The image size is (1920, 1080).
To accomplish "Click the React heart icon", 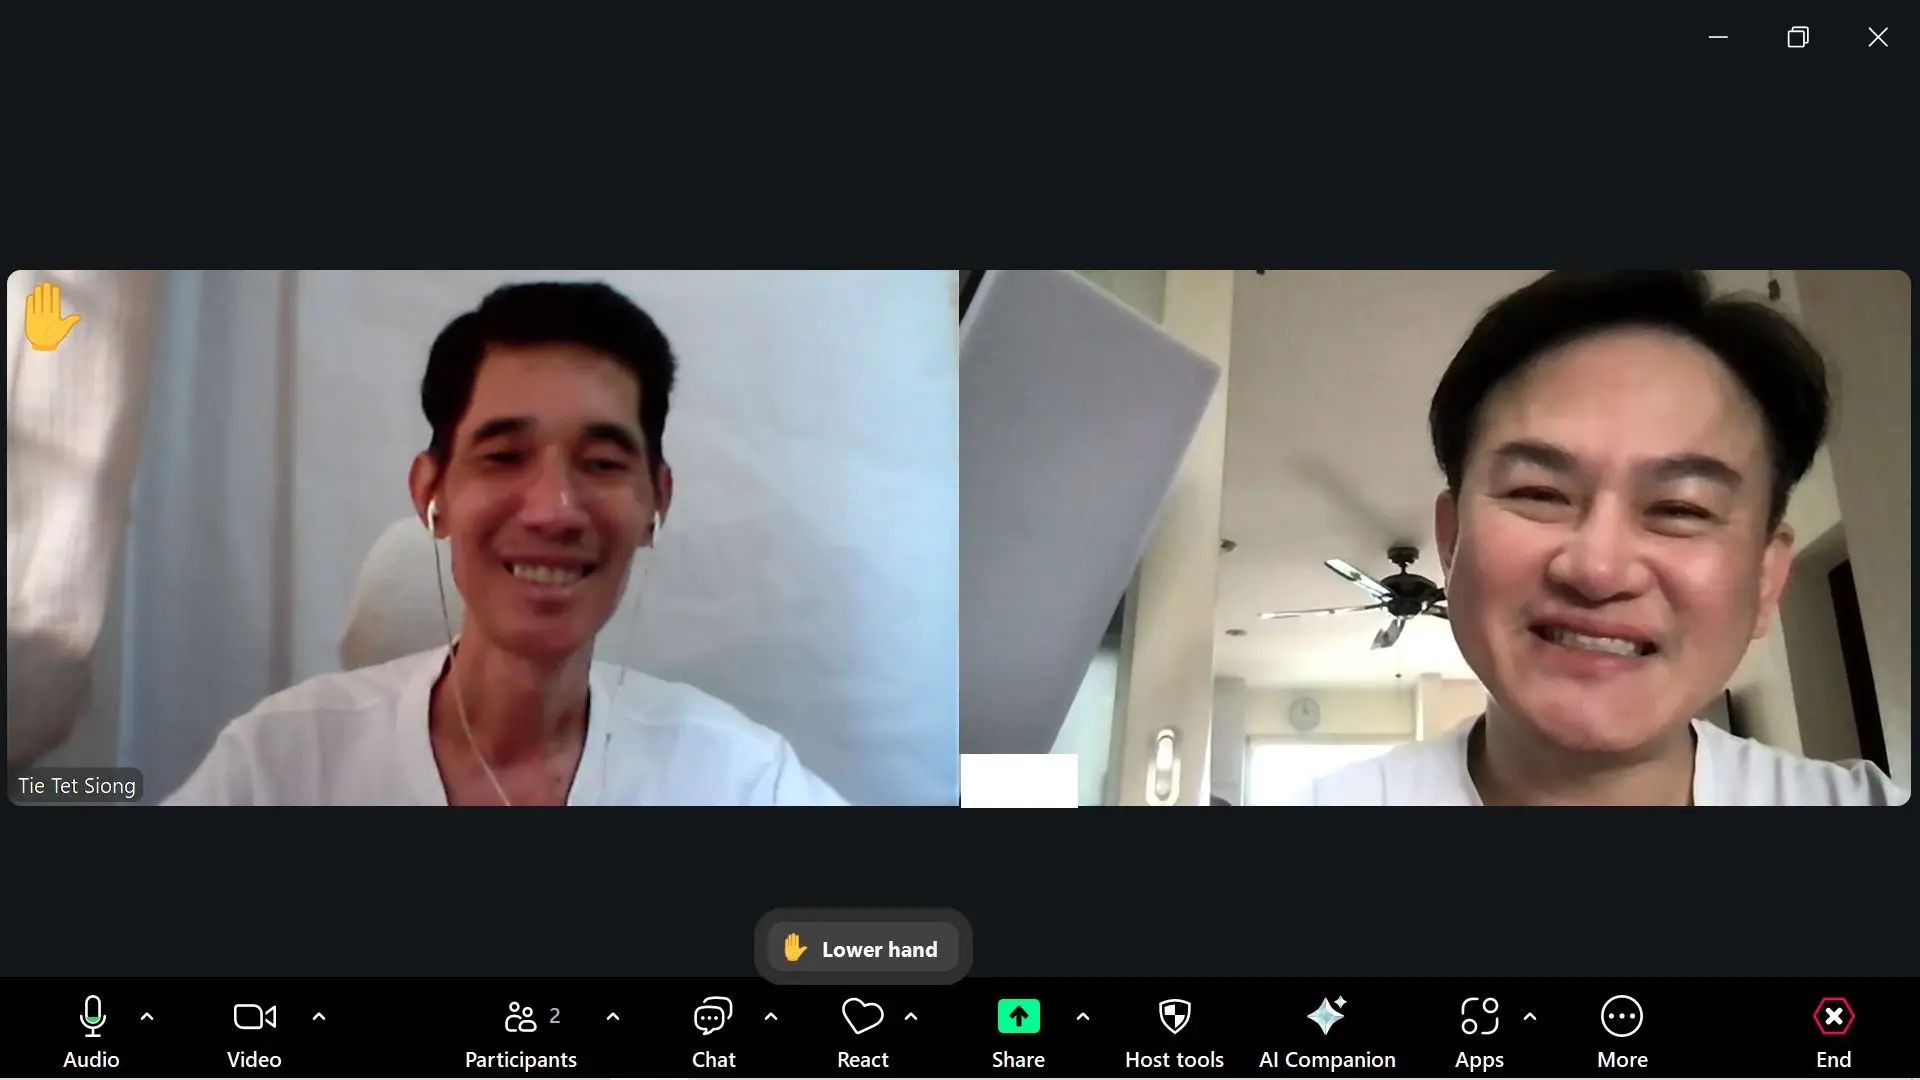I will click(x=862, y=1017).
